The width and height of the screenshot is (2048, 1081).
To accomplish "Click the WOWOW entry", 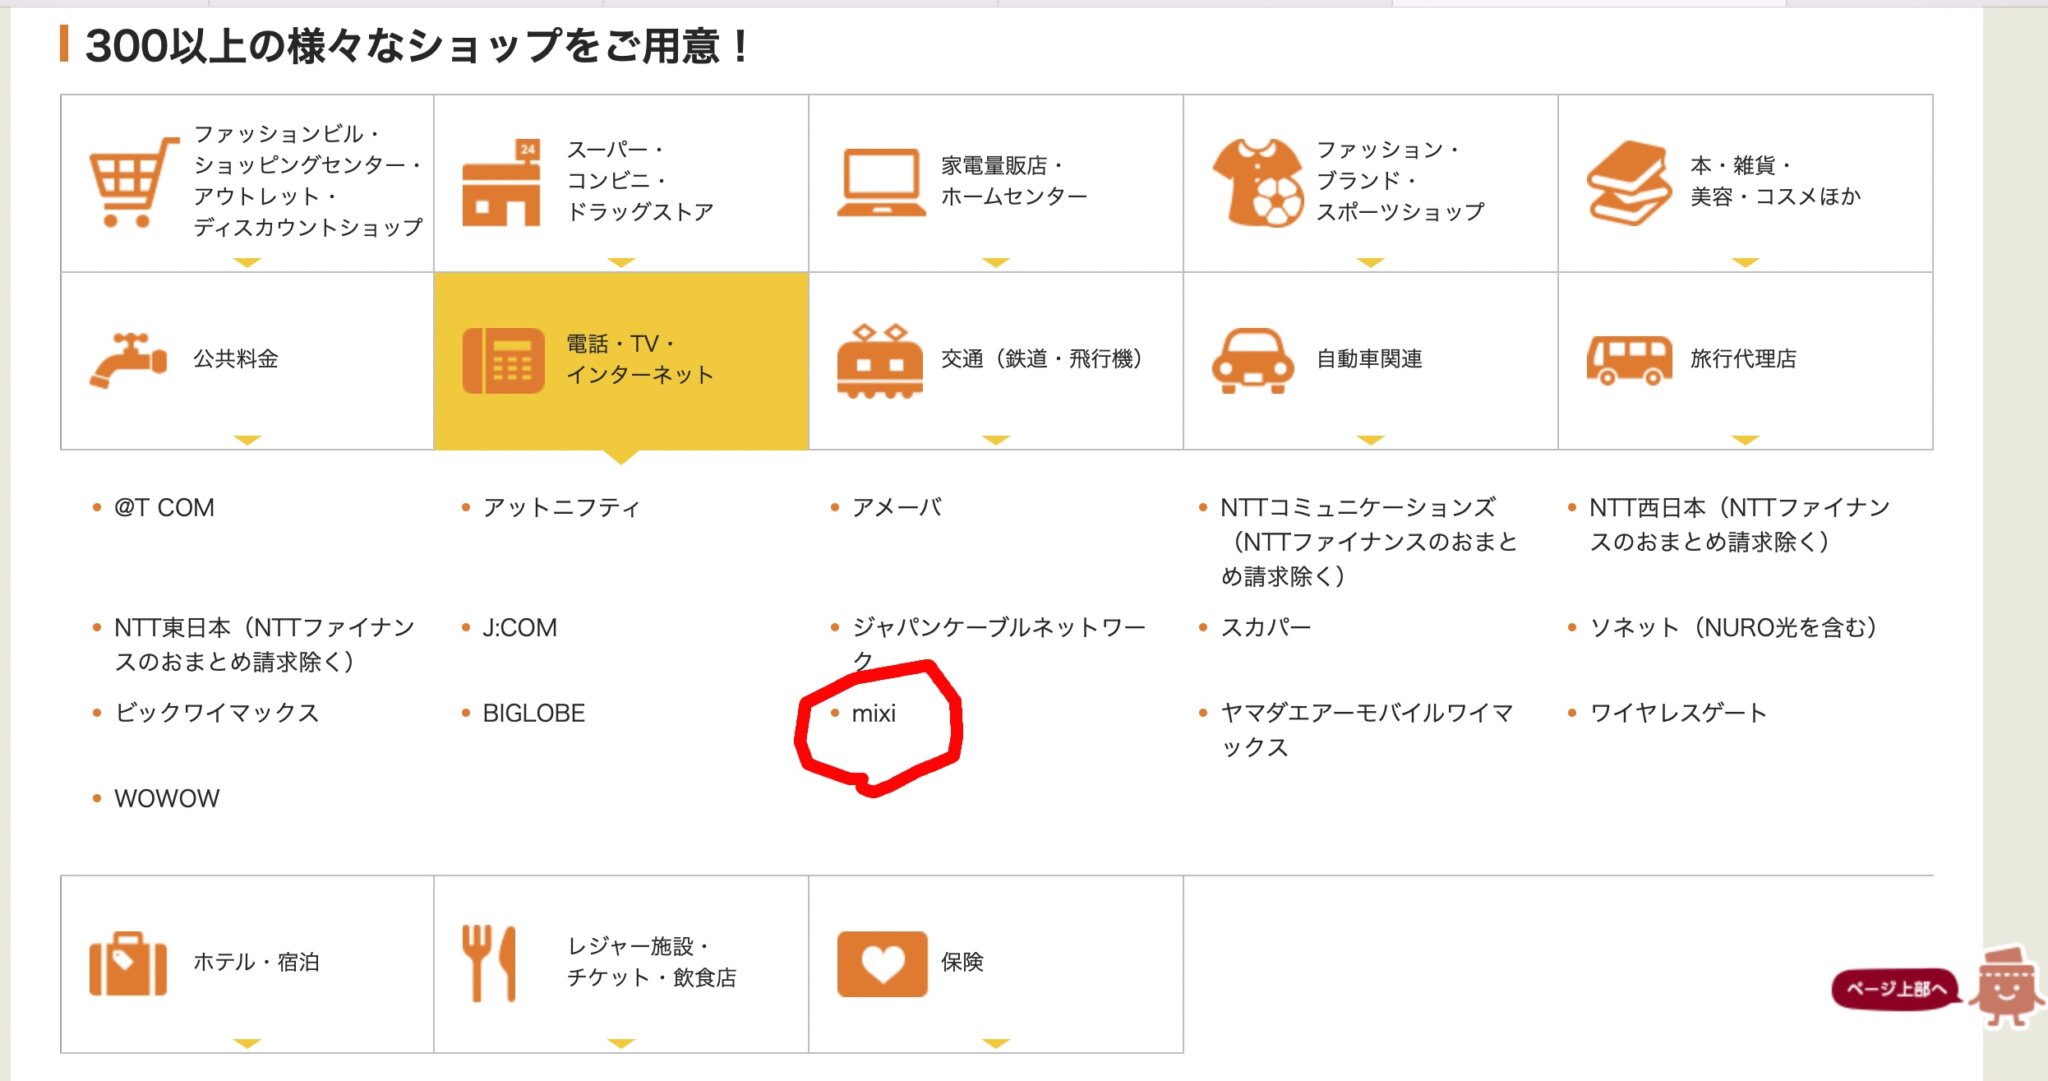I will (x=167, y=799).
